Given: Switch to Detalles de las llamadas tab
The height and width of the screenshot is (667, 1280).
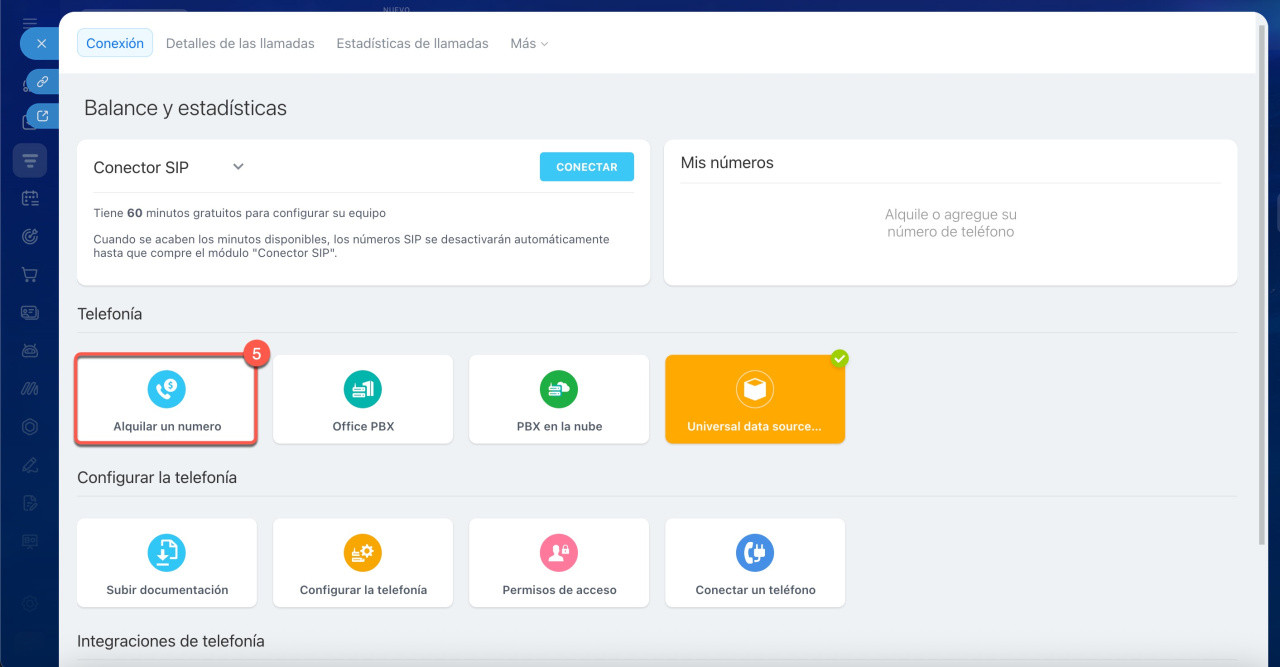Looking at the screenshot, I should (240, 44).
